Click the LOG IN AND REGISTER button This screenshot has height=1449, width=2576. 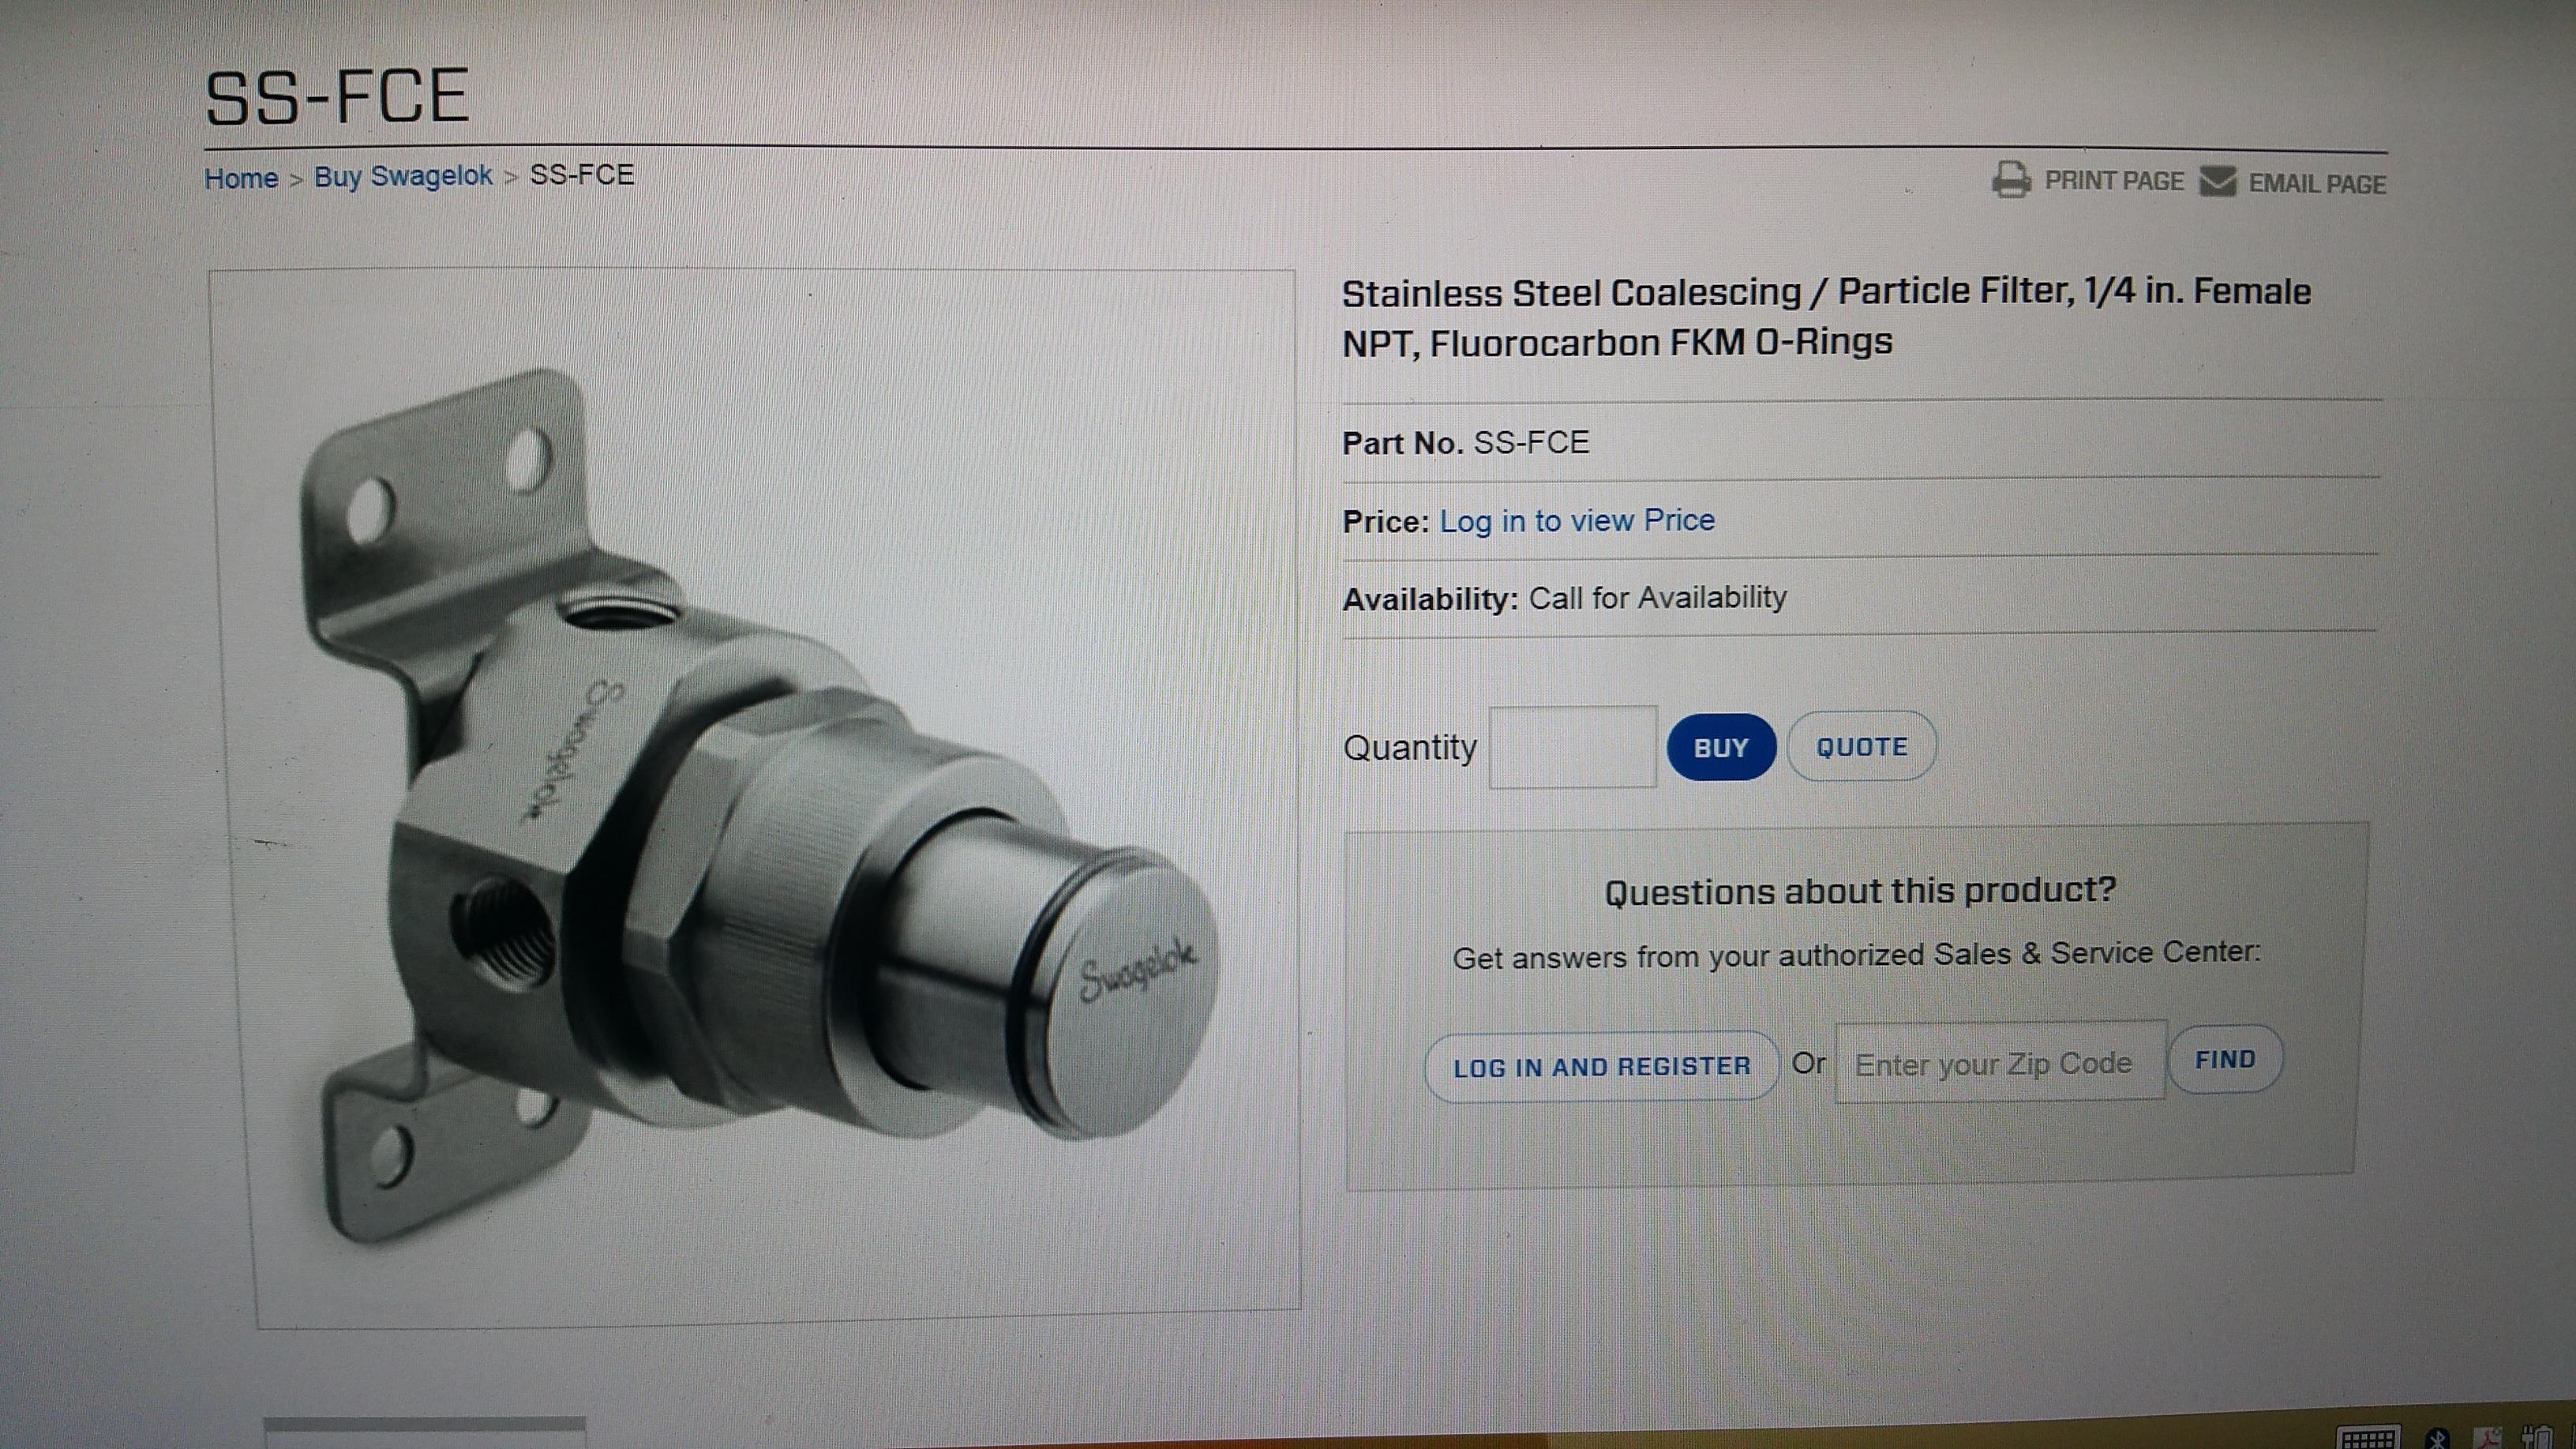point(1601,1067)
